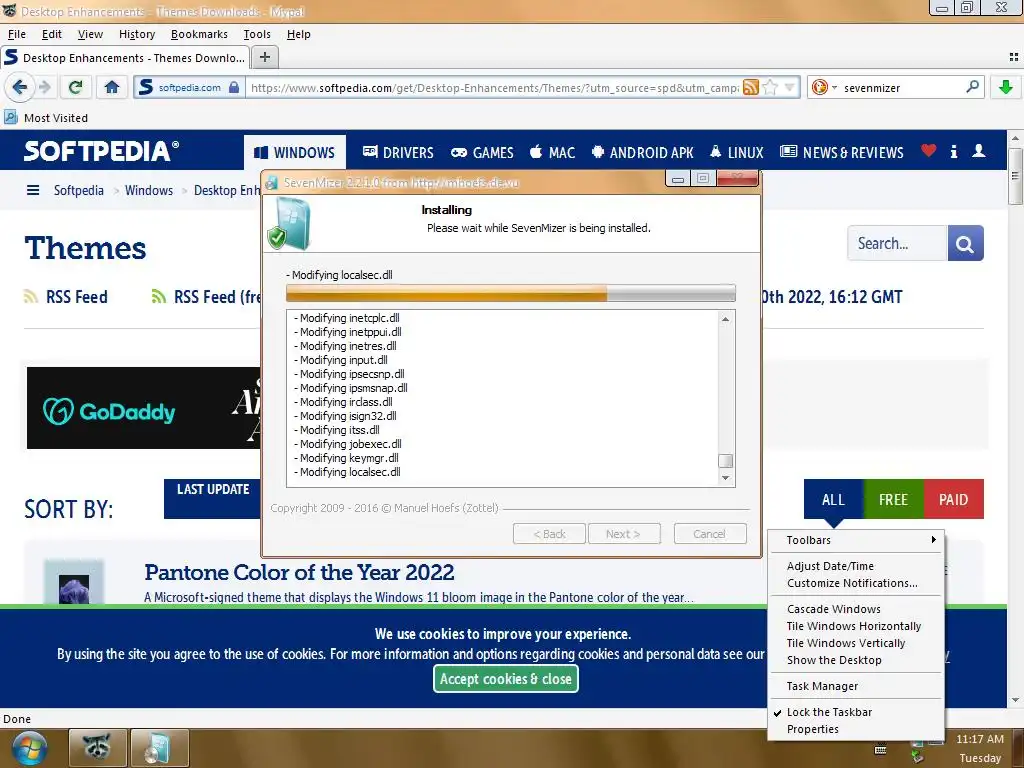Open the Help menu

pos(298,34)
